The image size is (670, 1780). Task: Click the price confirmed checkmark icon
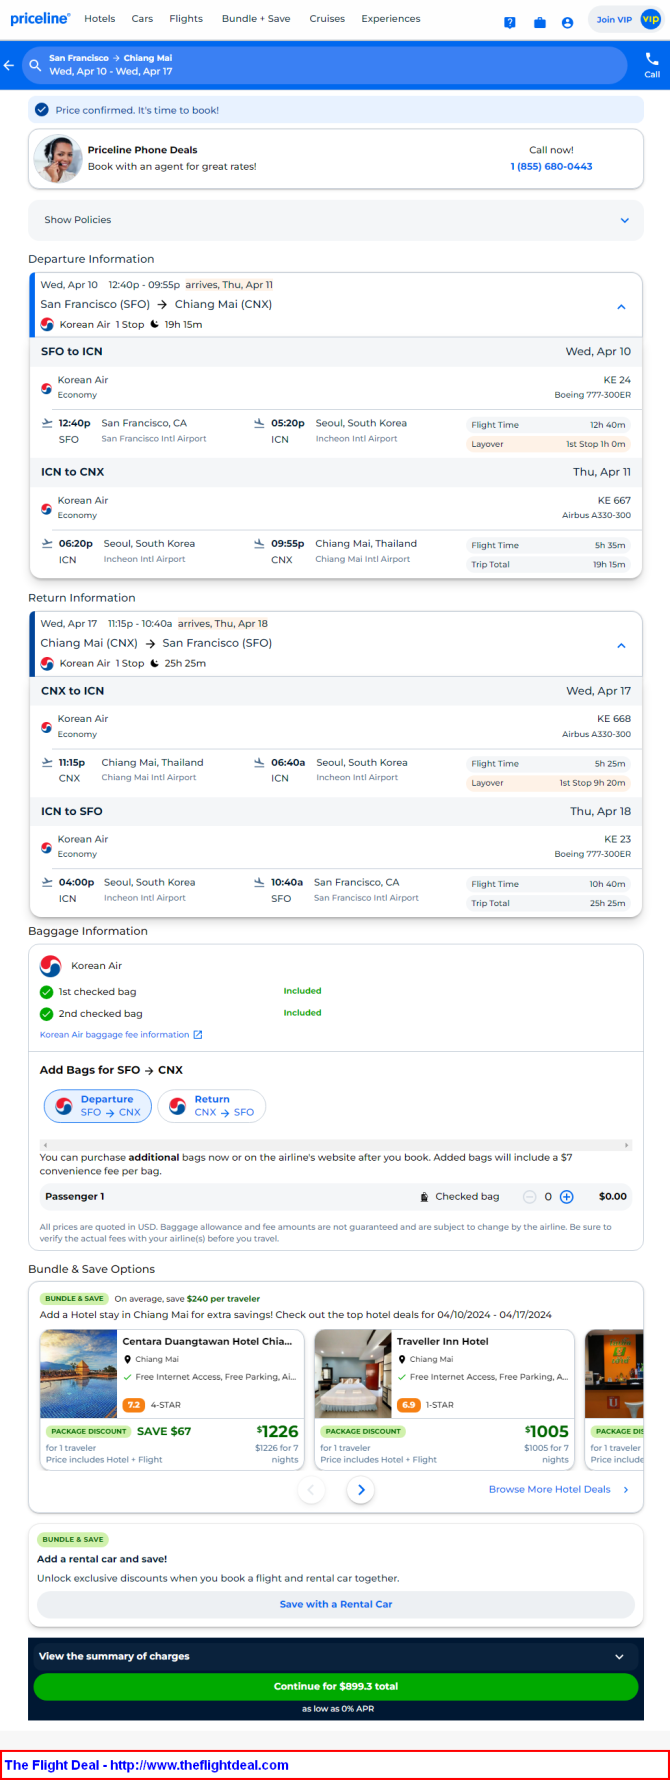pos(42,110)
